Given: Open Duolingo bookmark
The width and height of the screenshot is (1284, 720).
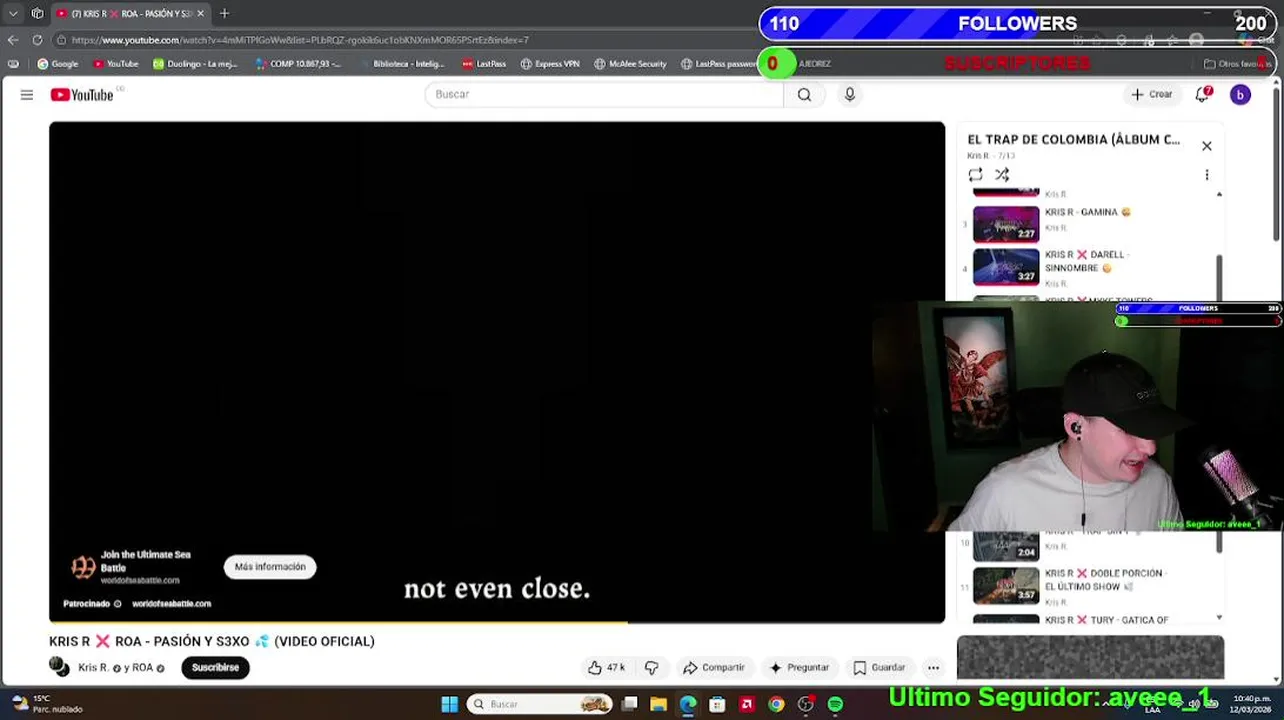Looking at the screenshot, I should pyautogui.click(x=195, y=64).
